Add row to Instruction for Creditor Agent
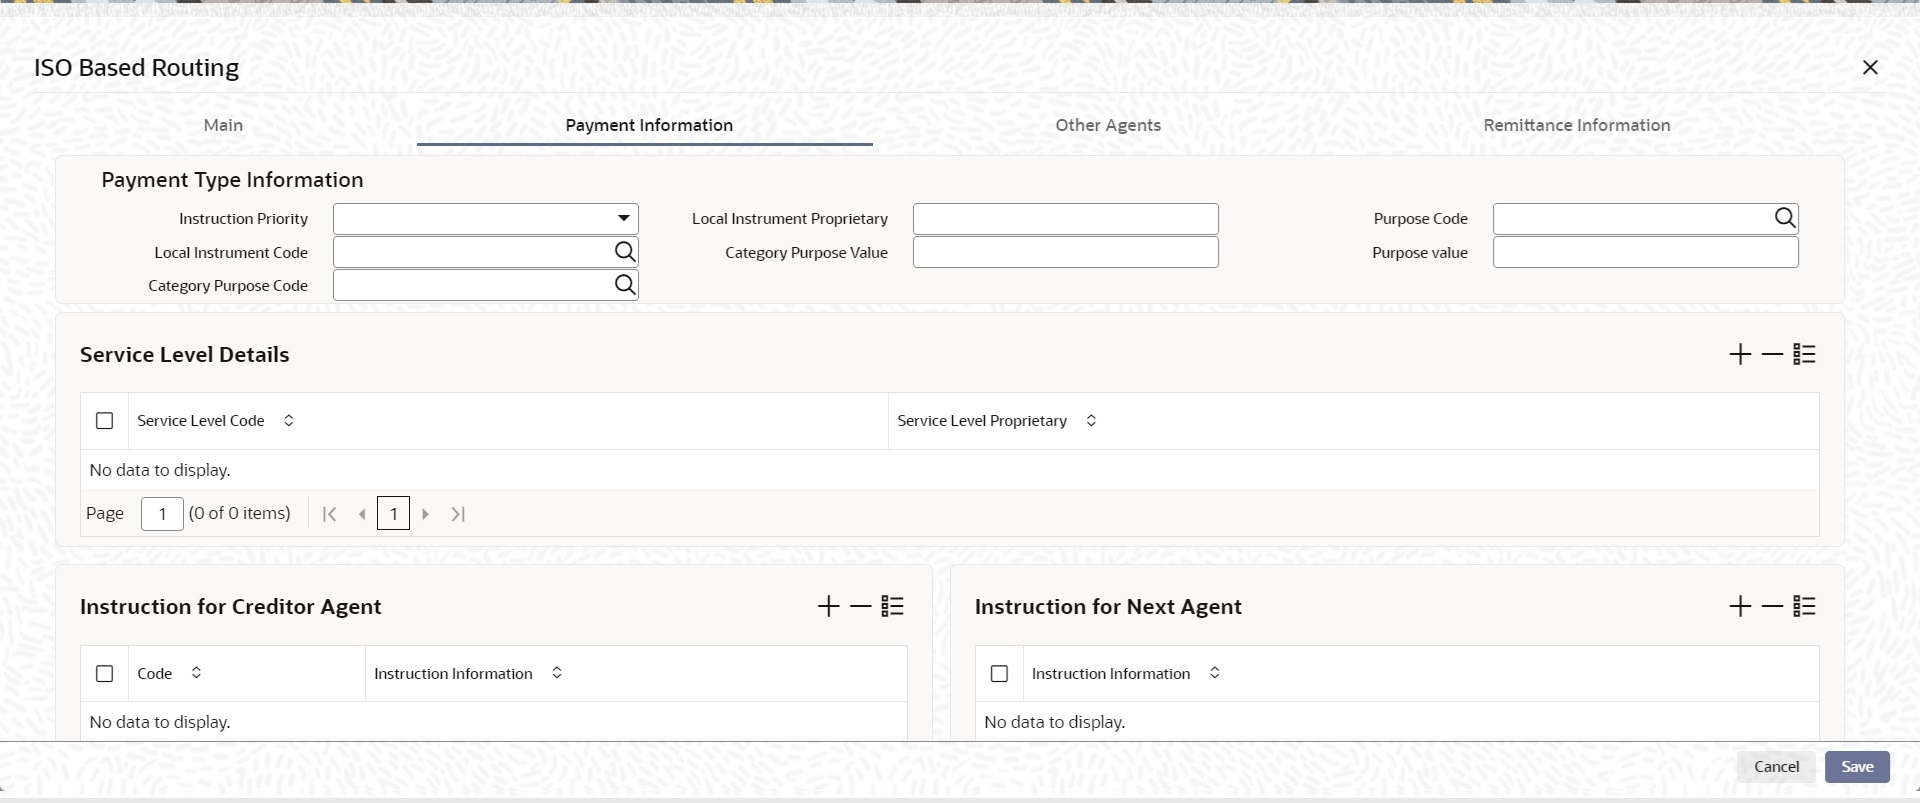This screenshot has height=803, width=1920. click(828, 606)
